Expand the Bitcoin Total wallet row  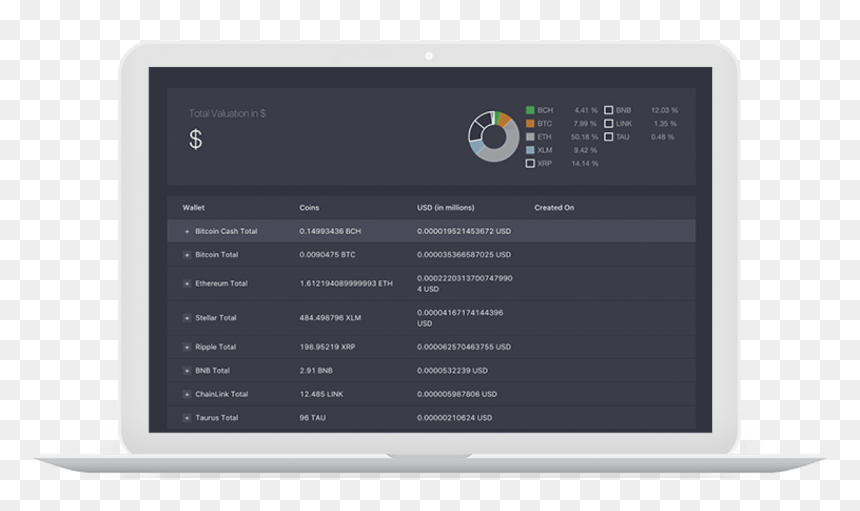tap(186, 255)
